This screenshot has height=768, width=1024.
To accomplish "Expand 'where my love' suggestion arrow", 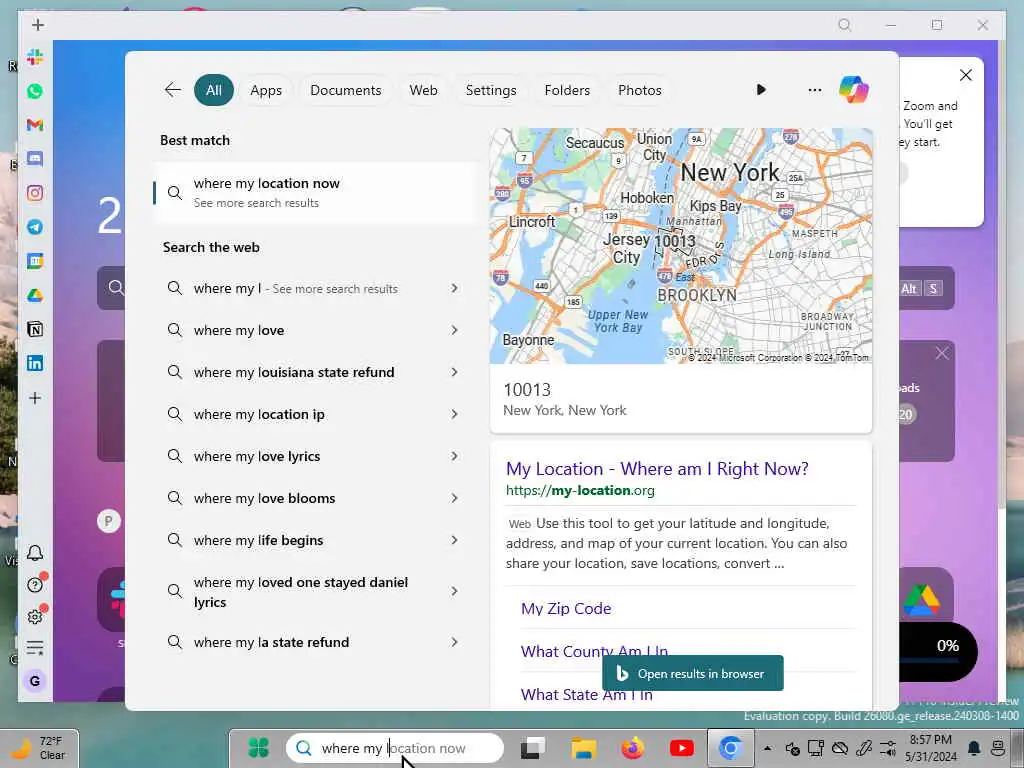I will pyautogui.click(x=455, y=330).
